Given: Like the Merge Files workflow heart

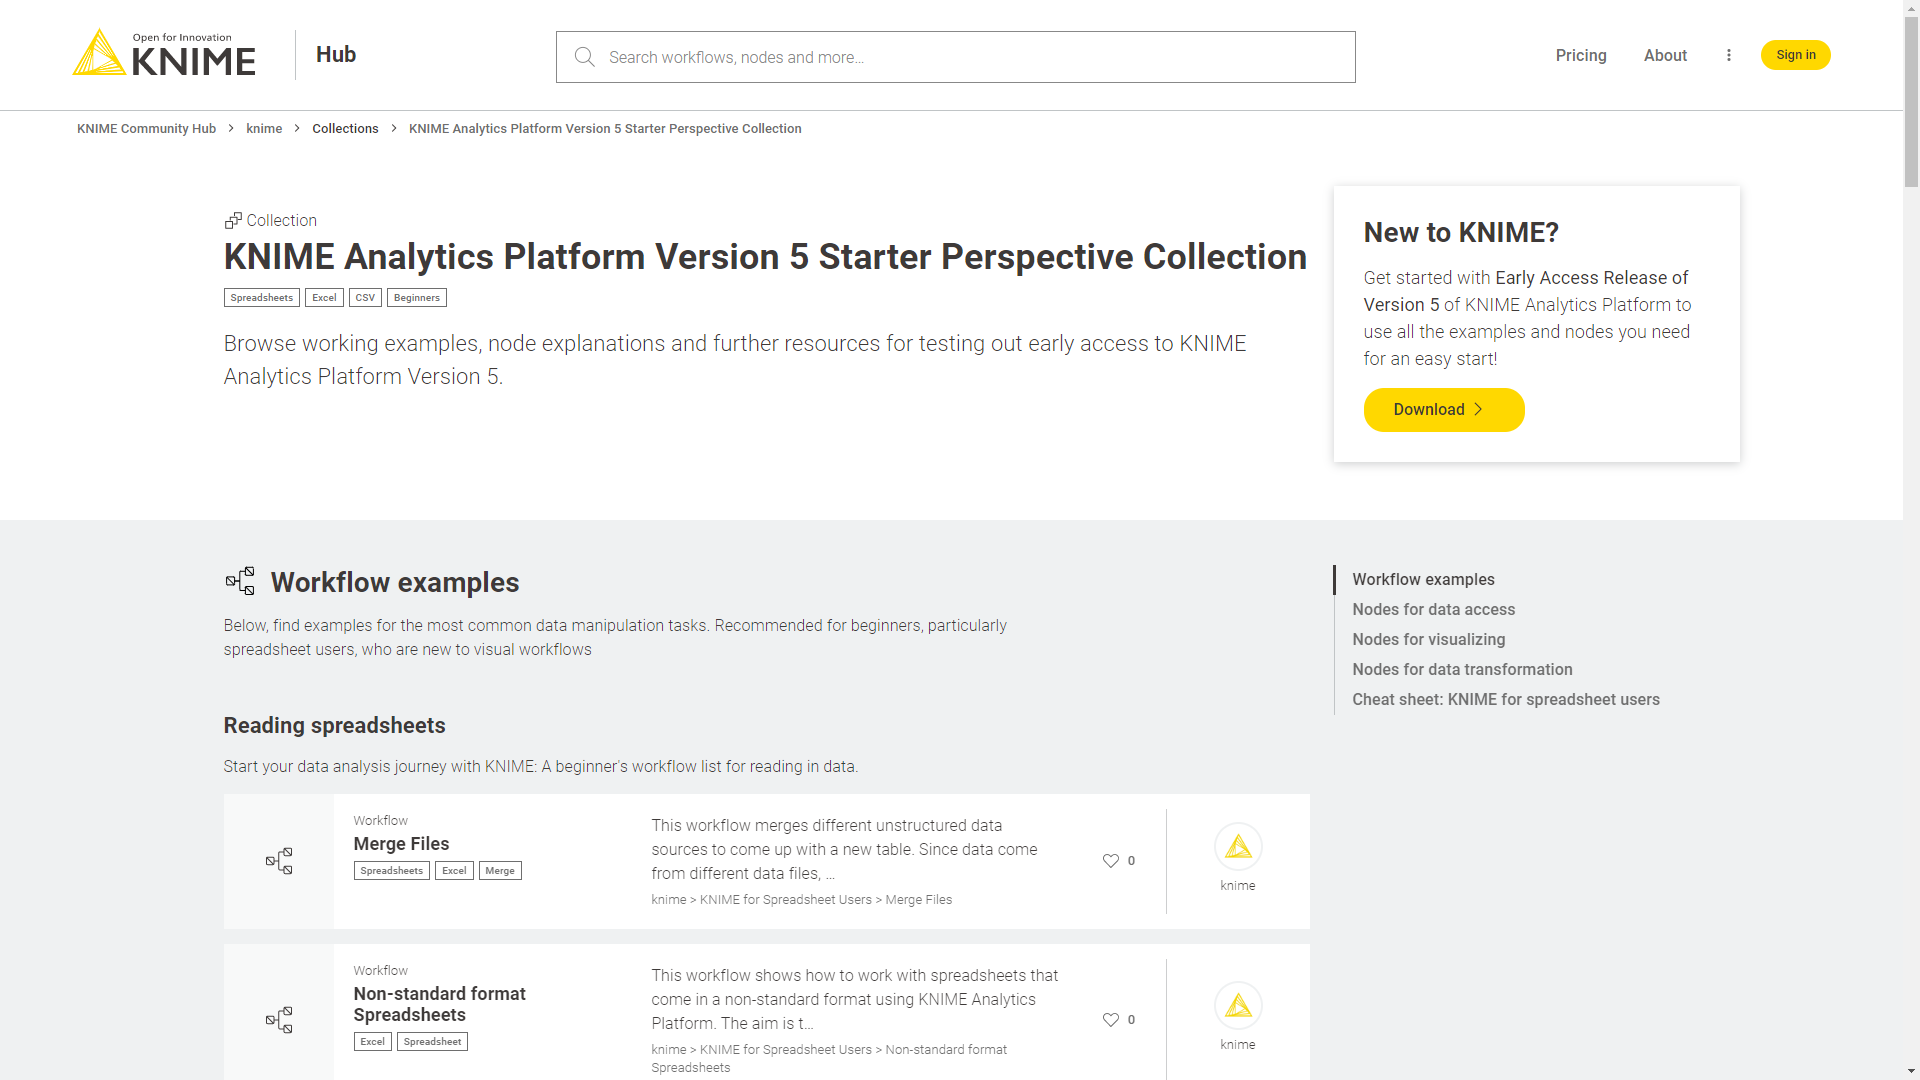Looking at the screenshot, I should tap(1110, 861).
